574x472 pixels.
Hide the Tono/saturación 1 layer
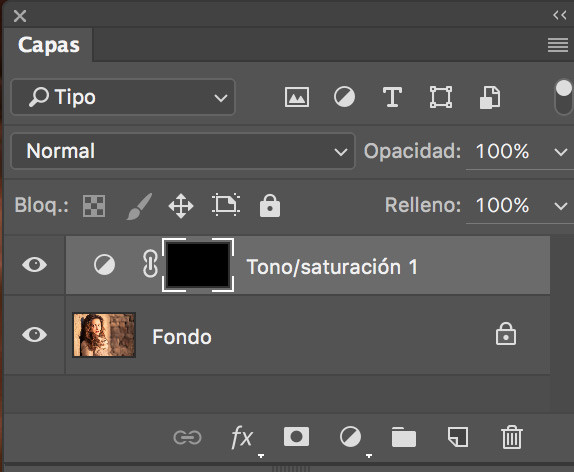[34, 265]
